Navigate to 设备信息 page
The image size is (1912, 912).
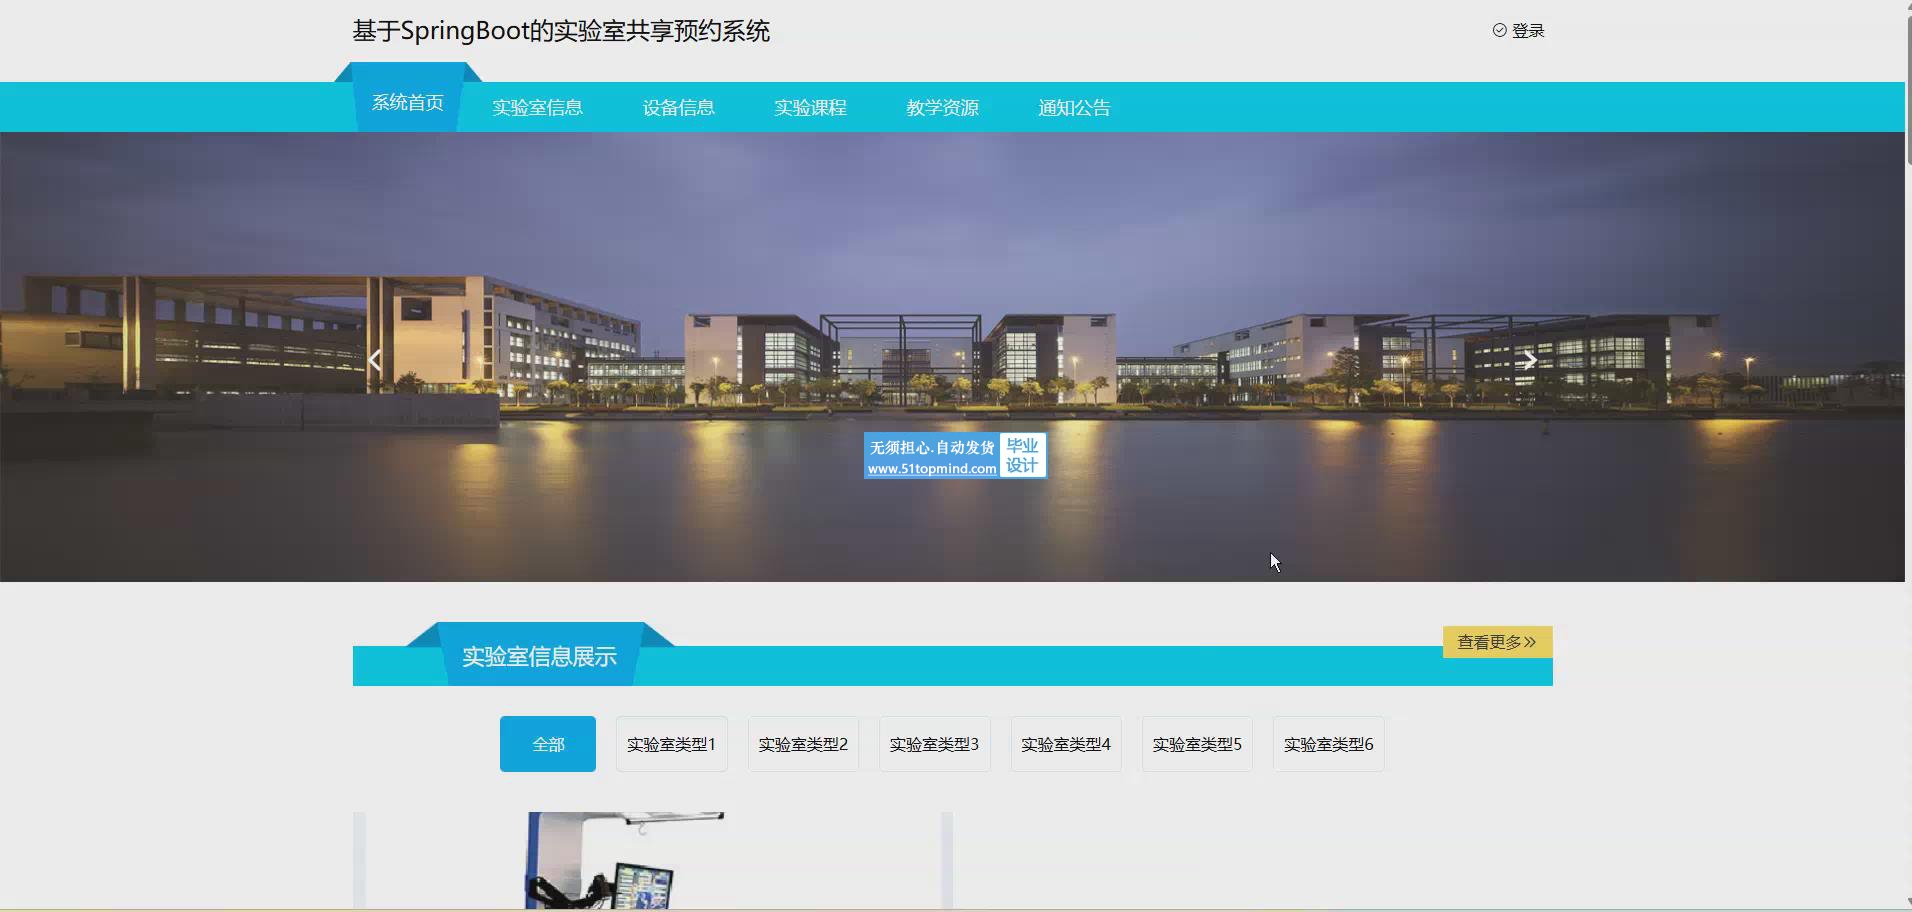click(x=678, y=108)
